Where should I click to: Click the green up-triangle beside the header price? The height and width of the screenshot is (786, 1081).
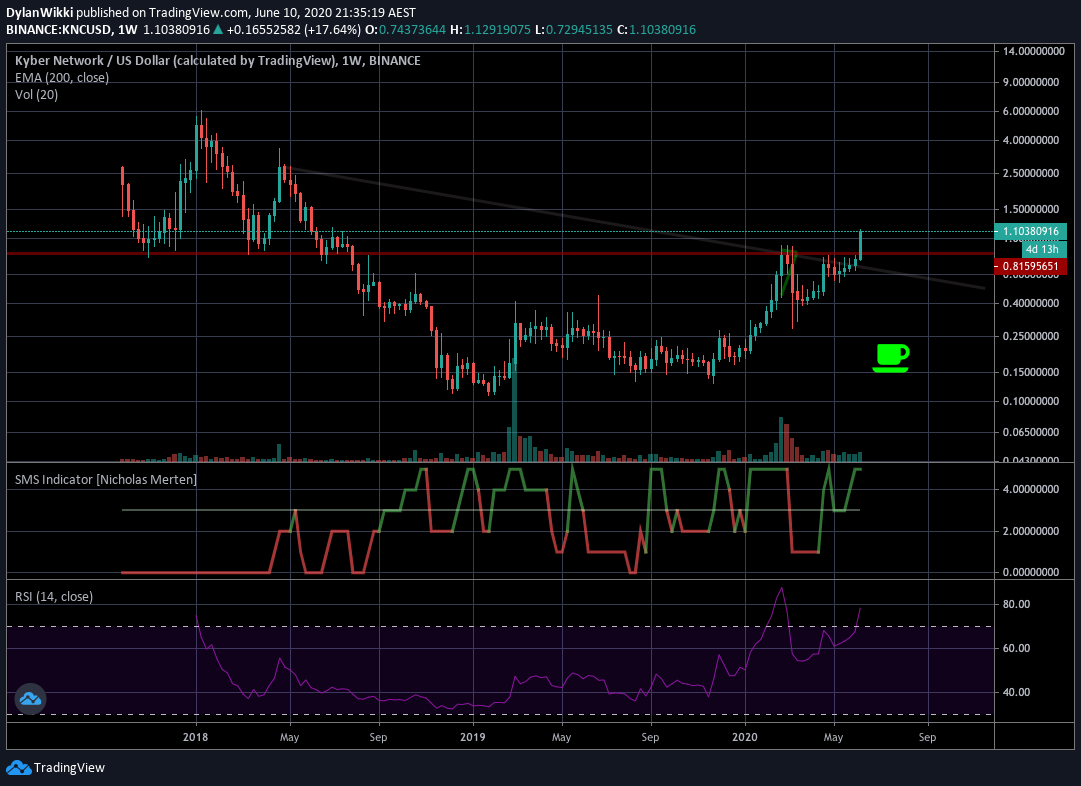click(x=218, y=30)
